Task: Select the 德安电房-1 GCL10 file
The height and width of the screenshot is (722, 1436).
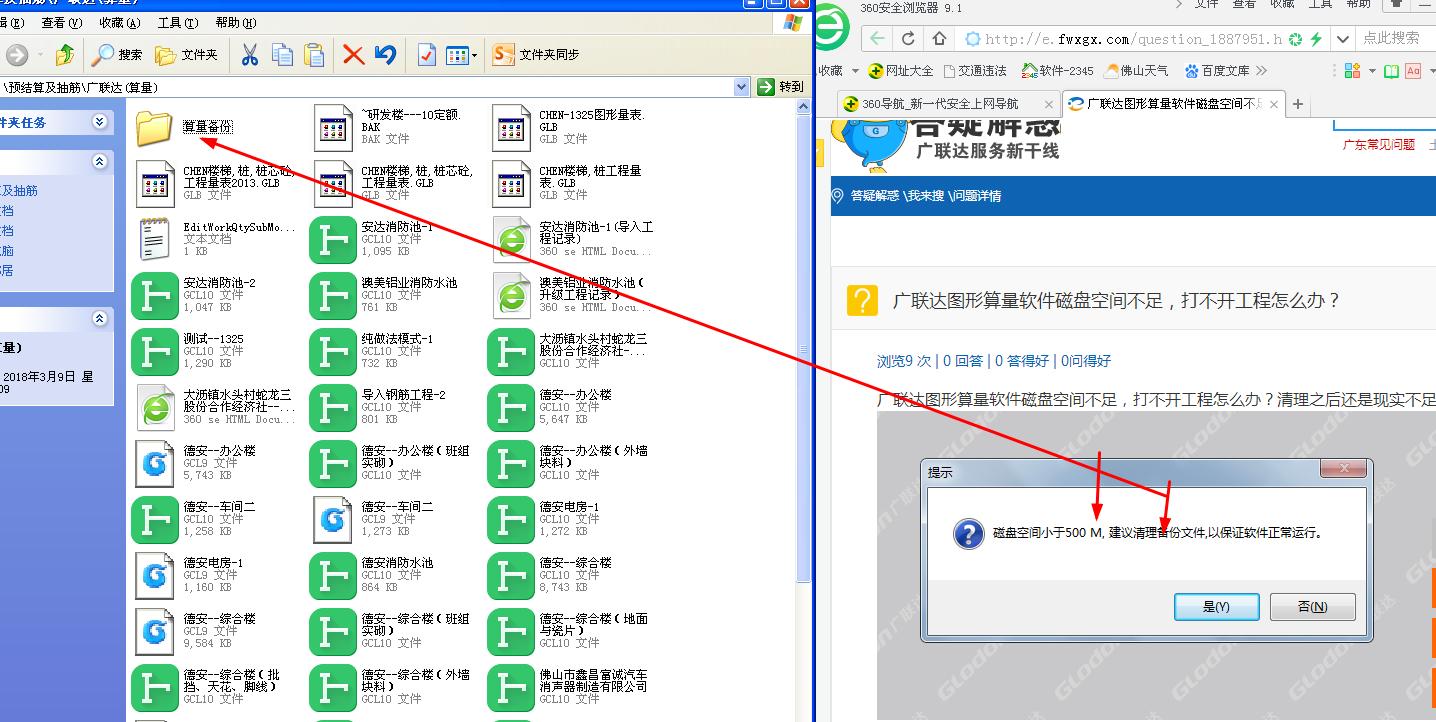Action: (545, 519)
